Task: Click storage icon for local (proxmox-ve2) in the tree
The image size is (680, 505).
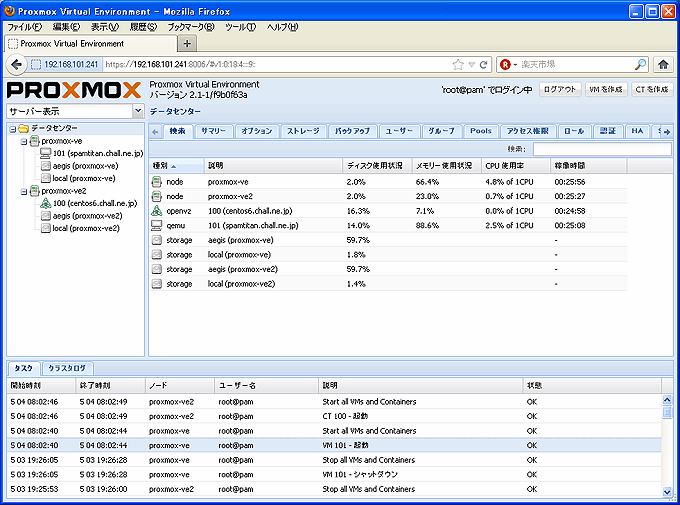Action: pos(46,228)
